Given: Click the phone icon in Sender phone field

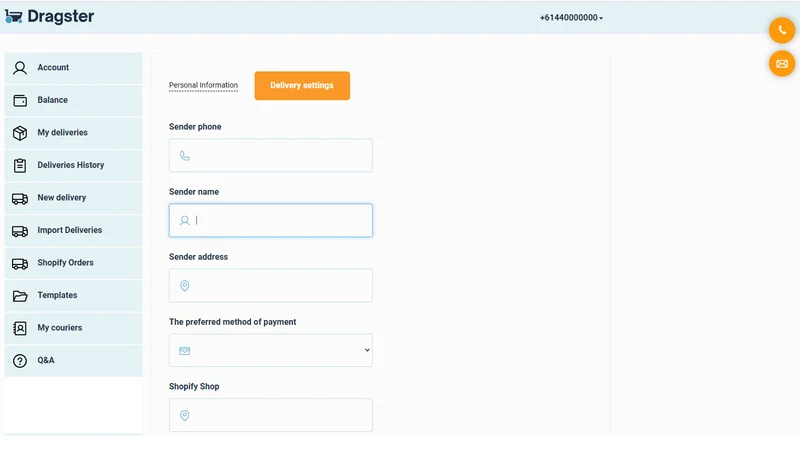Looking at the screenshot, I should click(x=185, y=156).
